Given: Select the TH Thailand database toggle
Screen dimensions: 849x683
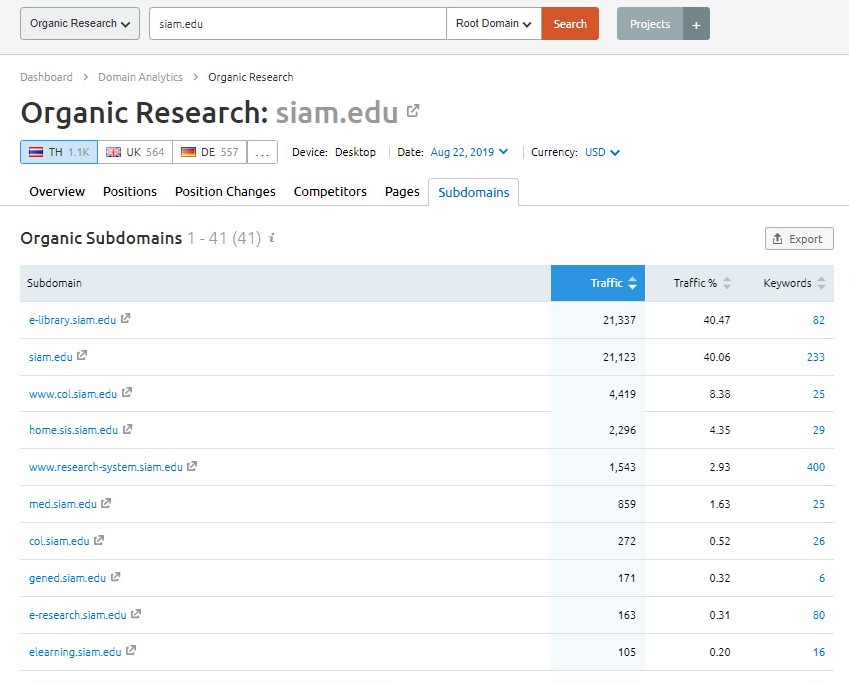Looking at the screenshot, I should pos(59,152).
